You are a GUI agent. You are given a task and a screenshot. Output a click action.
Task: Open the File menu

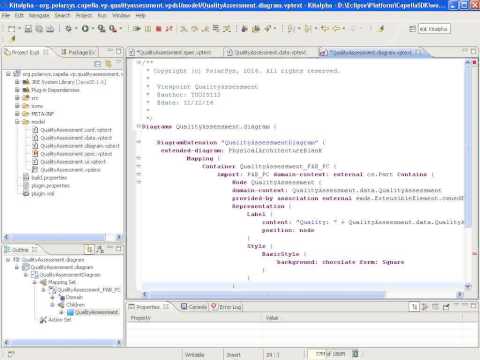[x=6, y=15]
